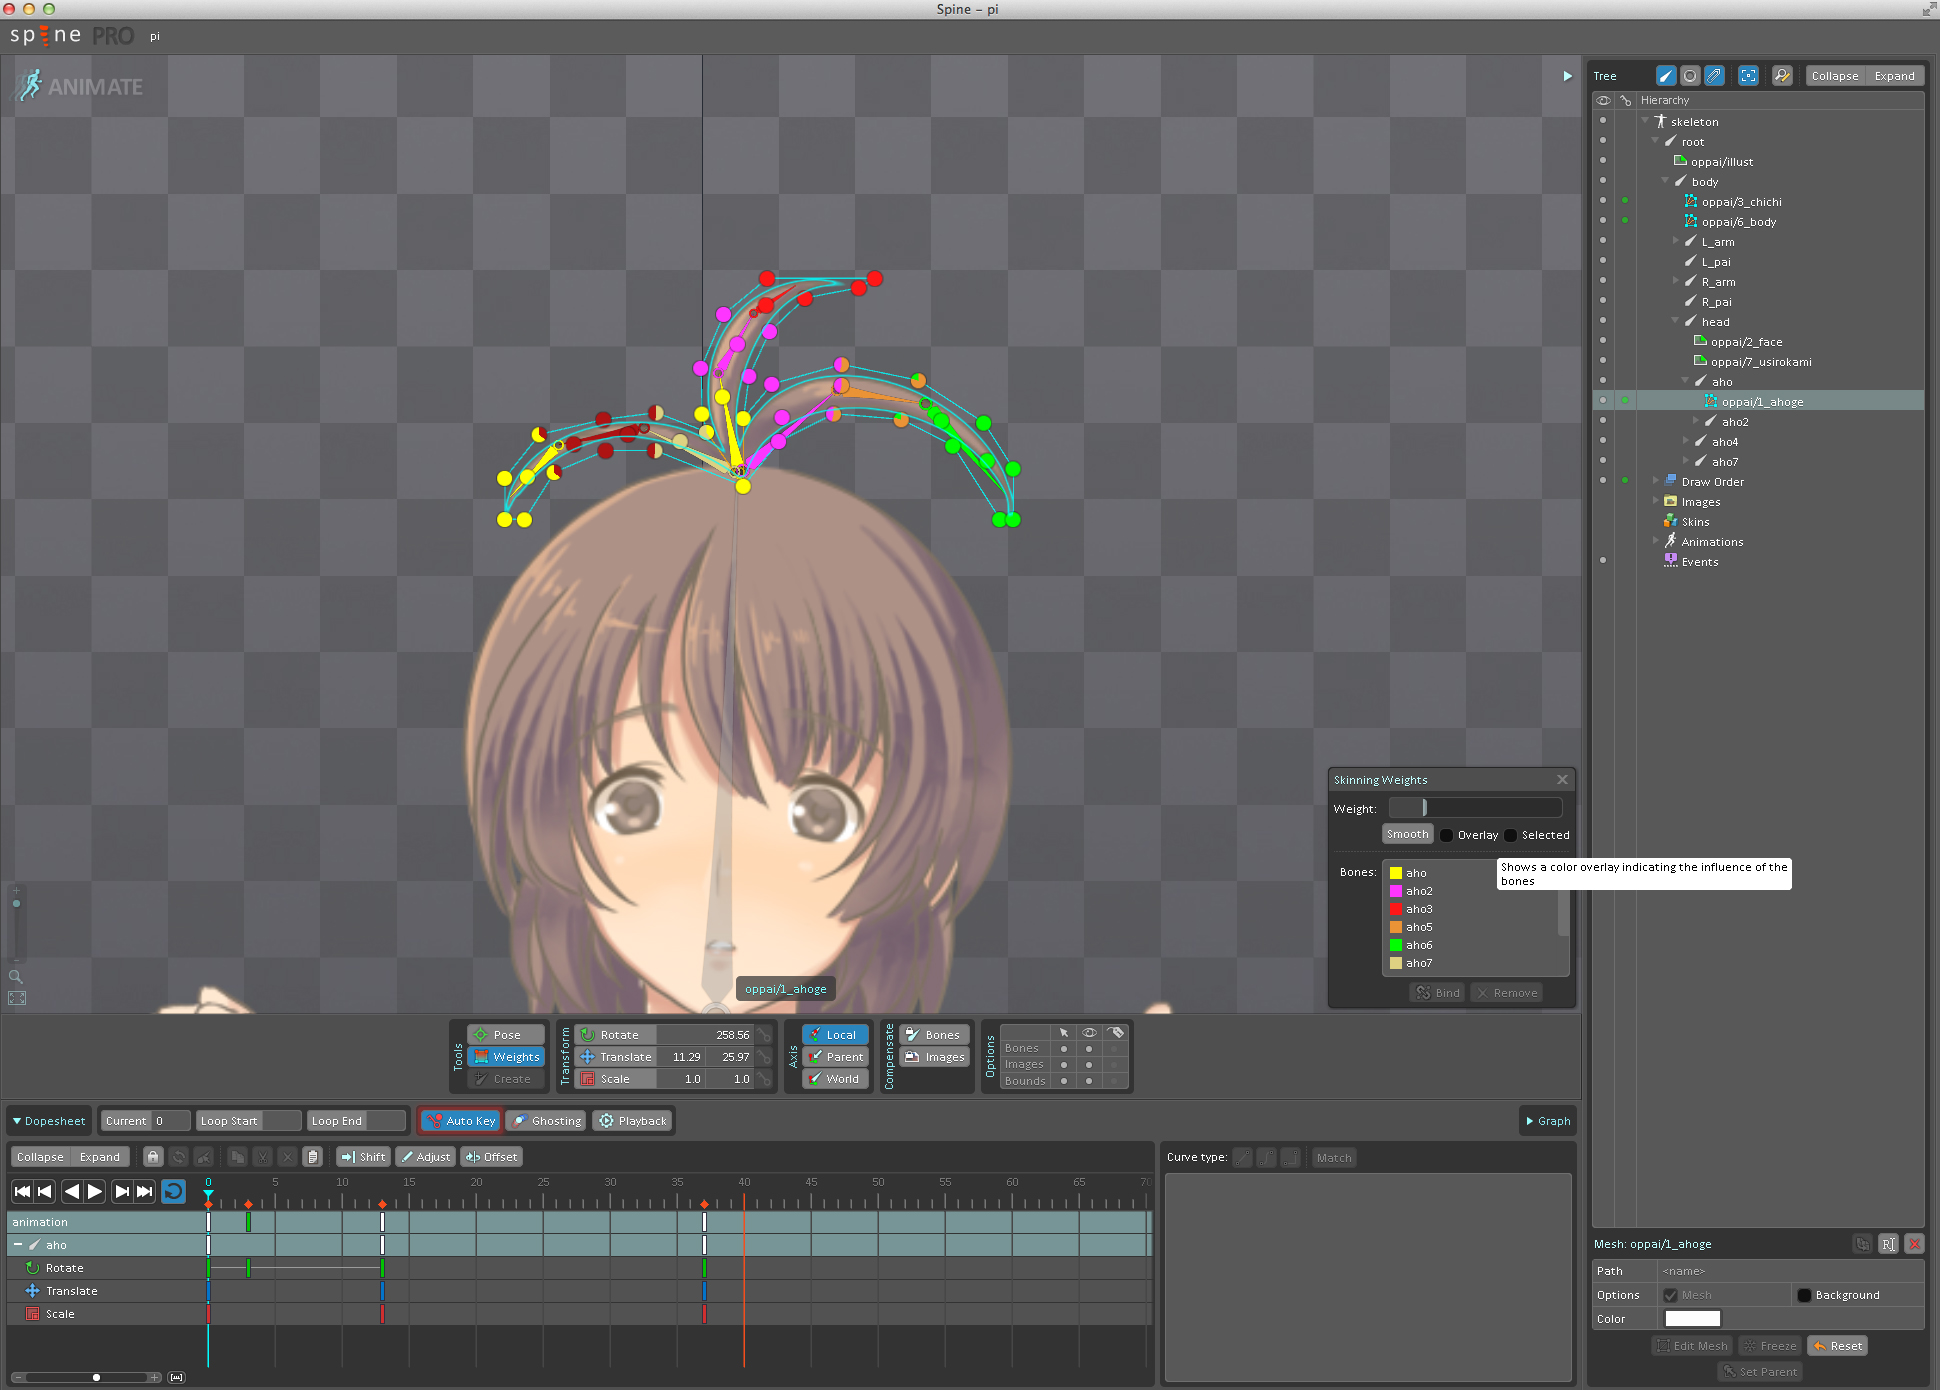Viewport: 1940px width, 1390px height.
Task: Select World axis mode
Action: tap(835, 1079)
